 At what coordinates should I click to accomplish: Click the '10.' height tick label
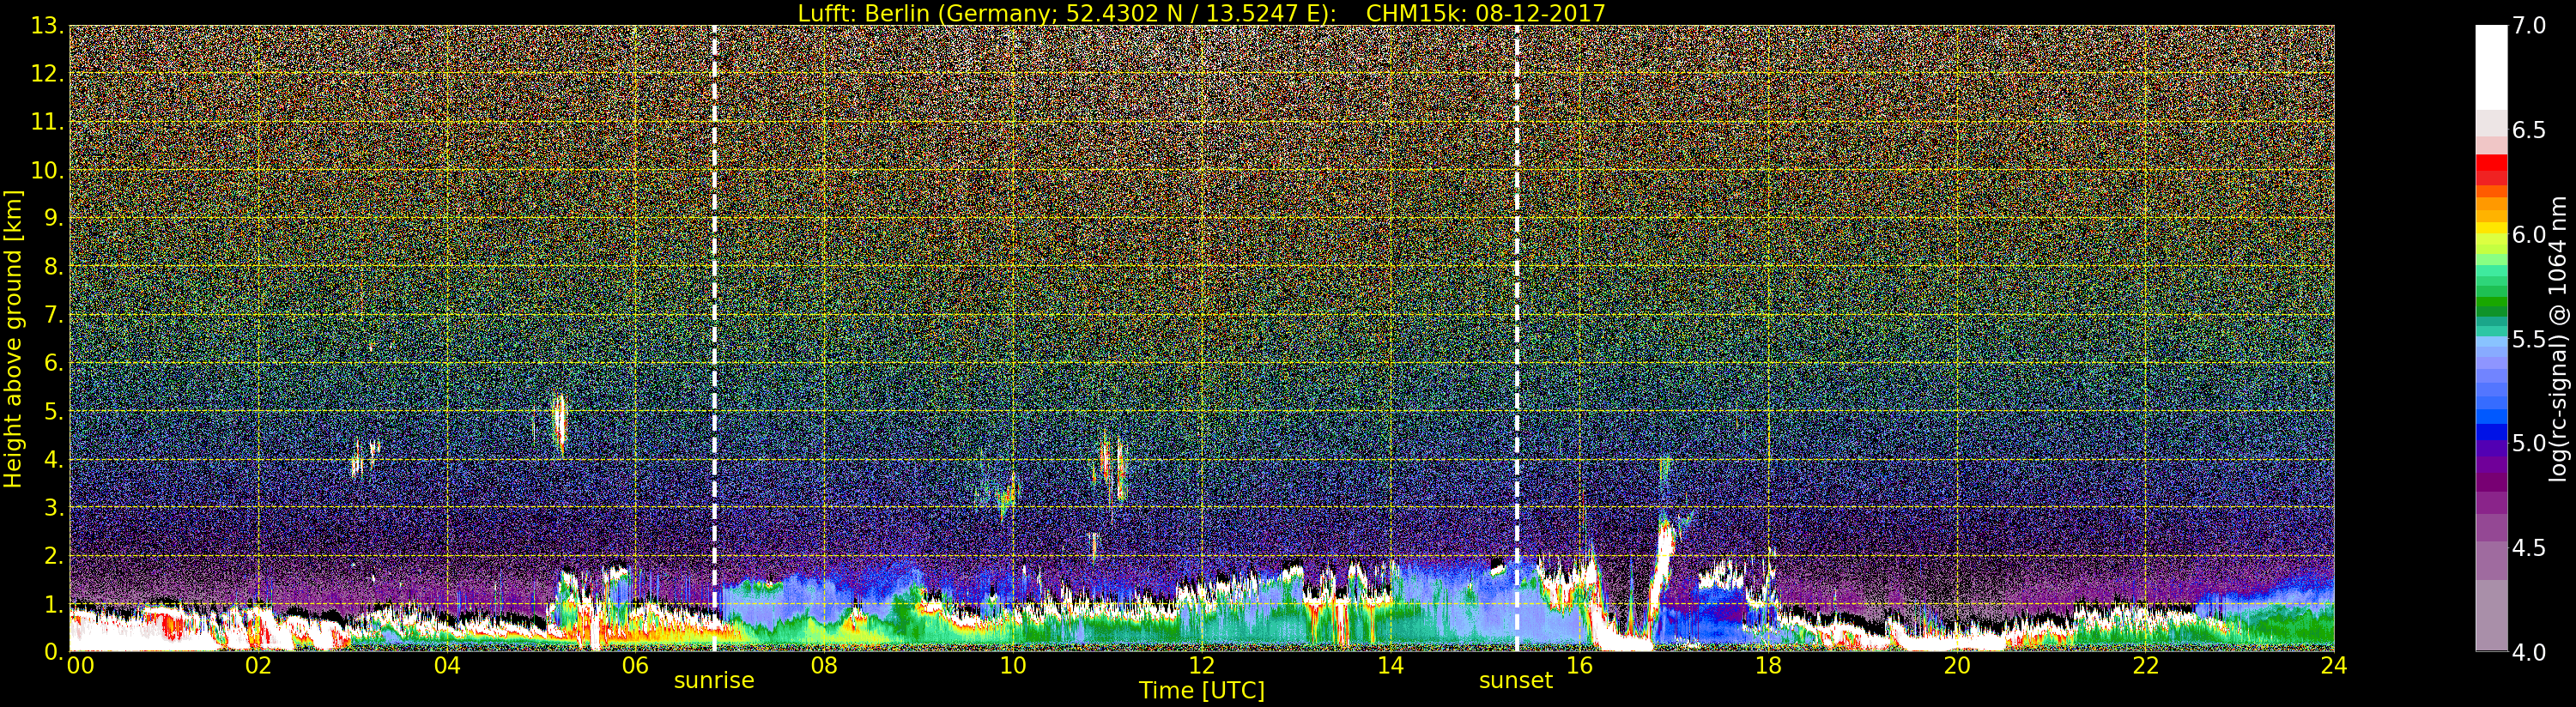[47, 170]
